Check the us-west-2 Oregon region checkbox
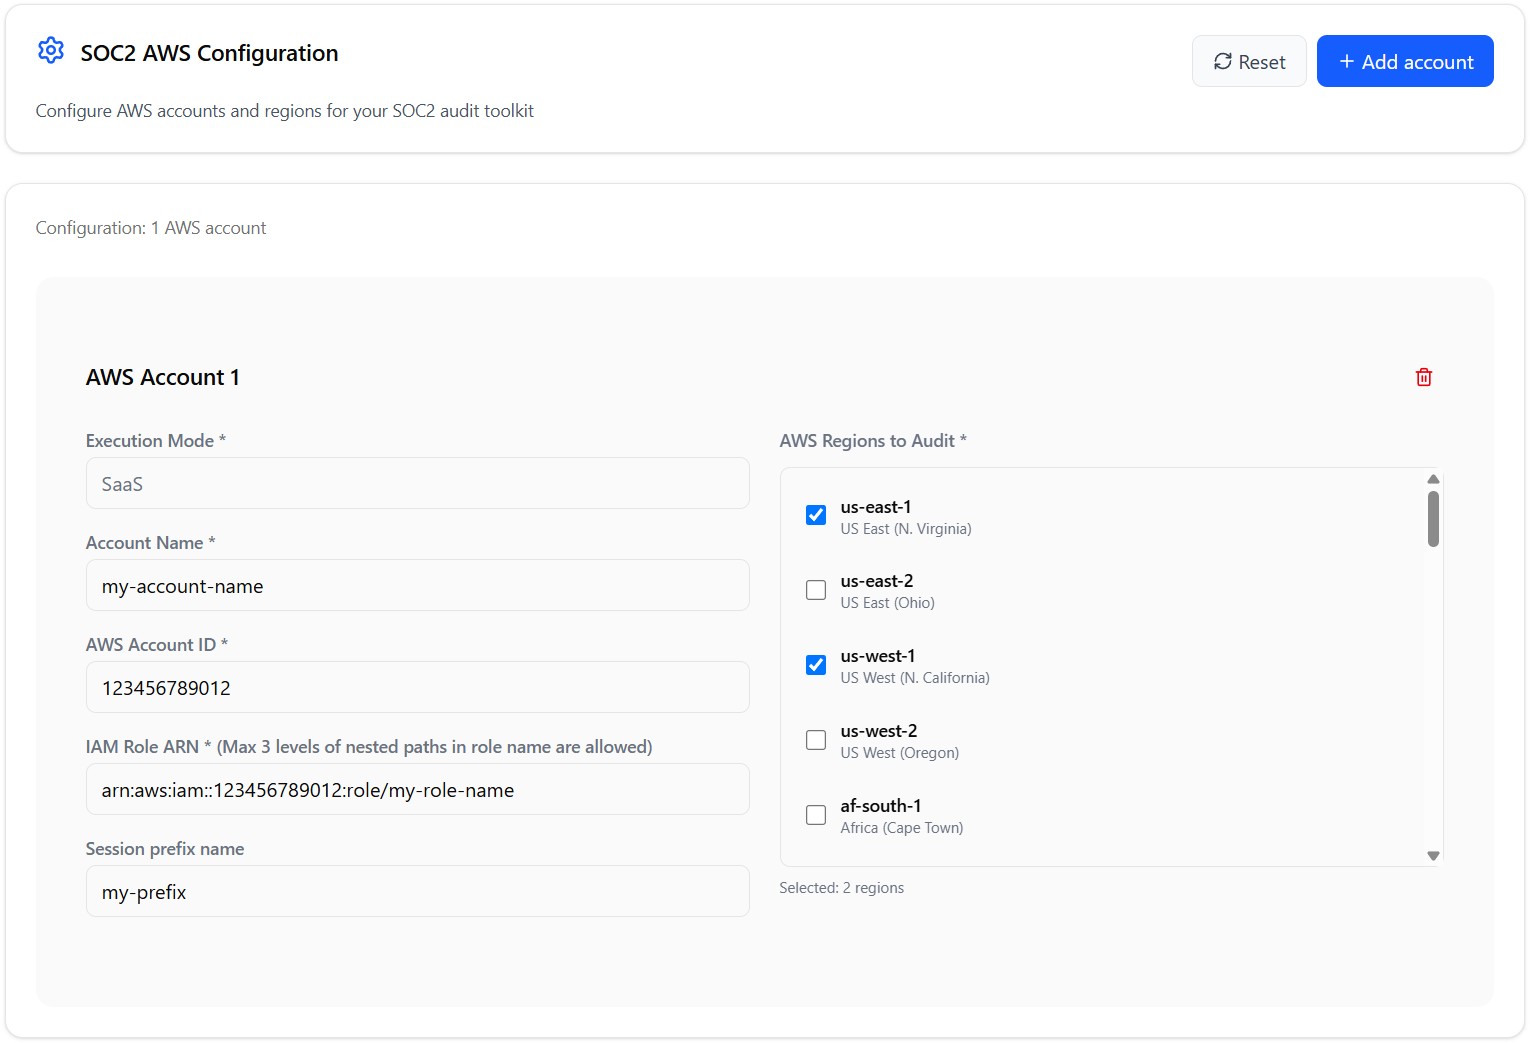 tap(816, 740)
